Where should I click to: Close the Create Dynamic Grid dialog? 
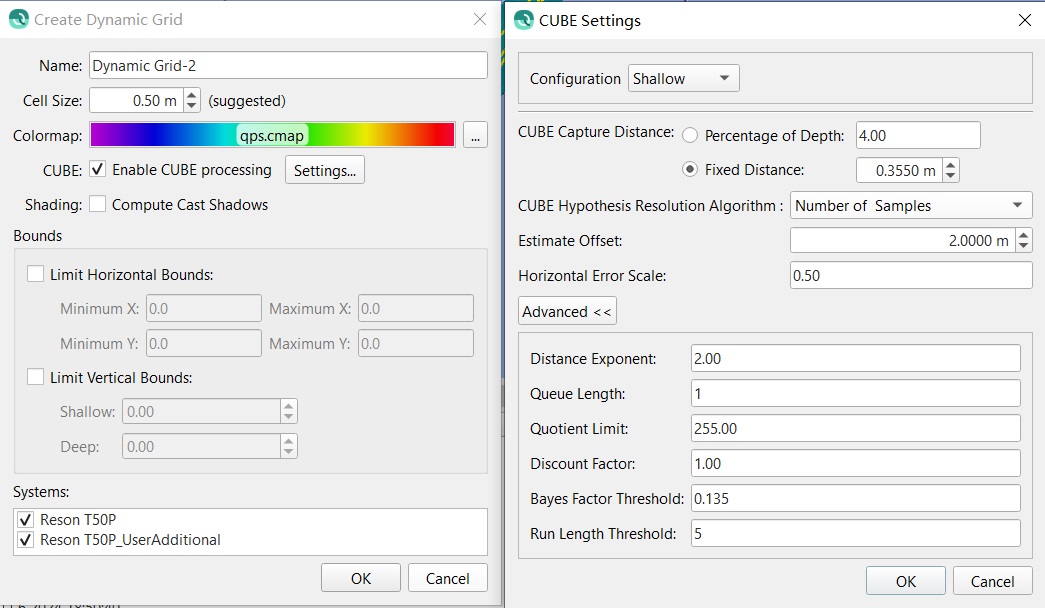point(480,19)
